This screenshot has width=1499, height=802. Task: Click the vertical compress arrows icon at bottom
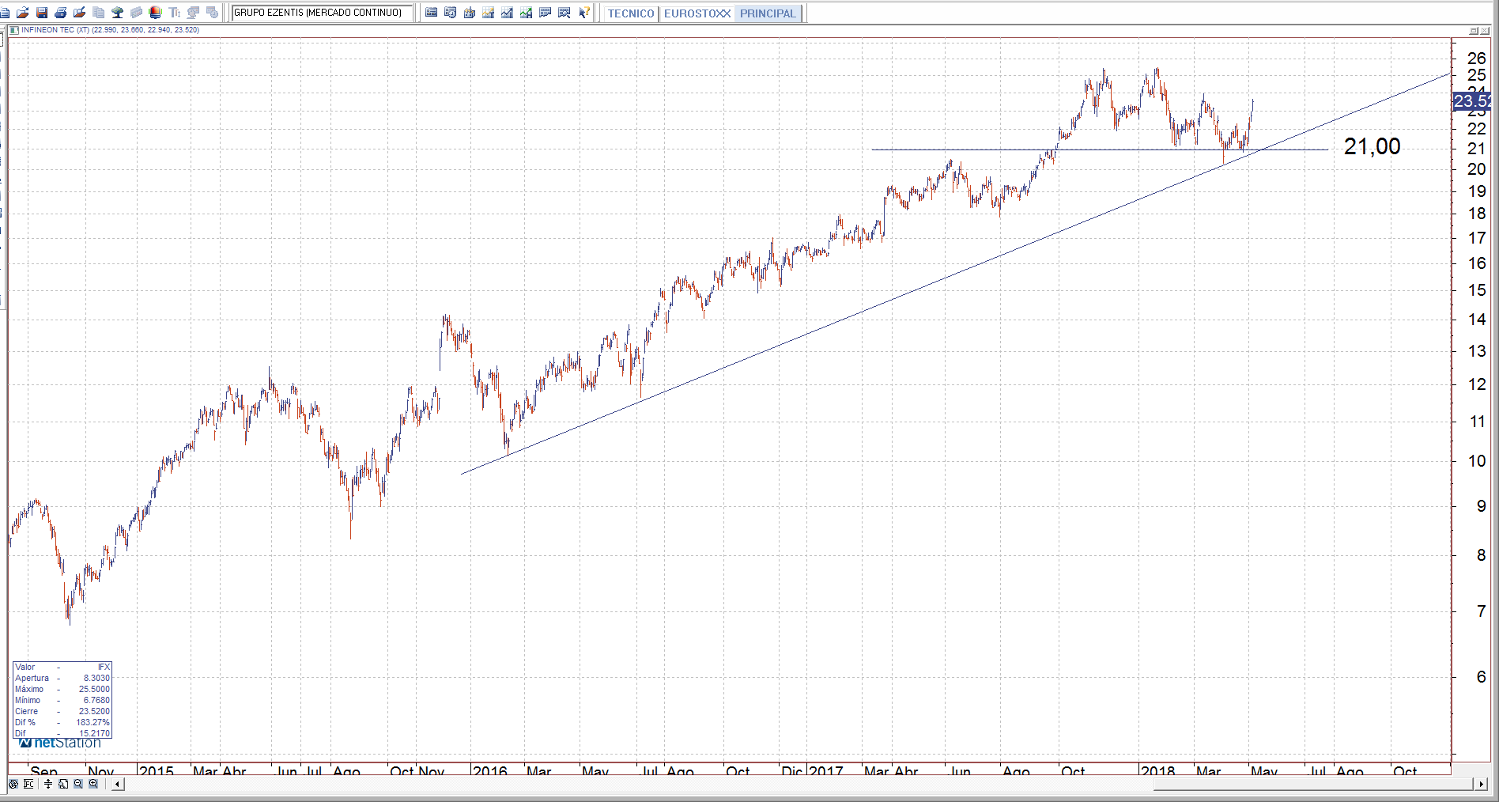(x=46, y=784)
